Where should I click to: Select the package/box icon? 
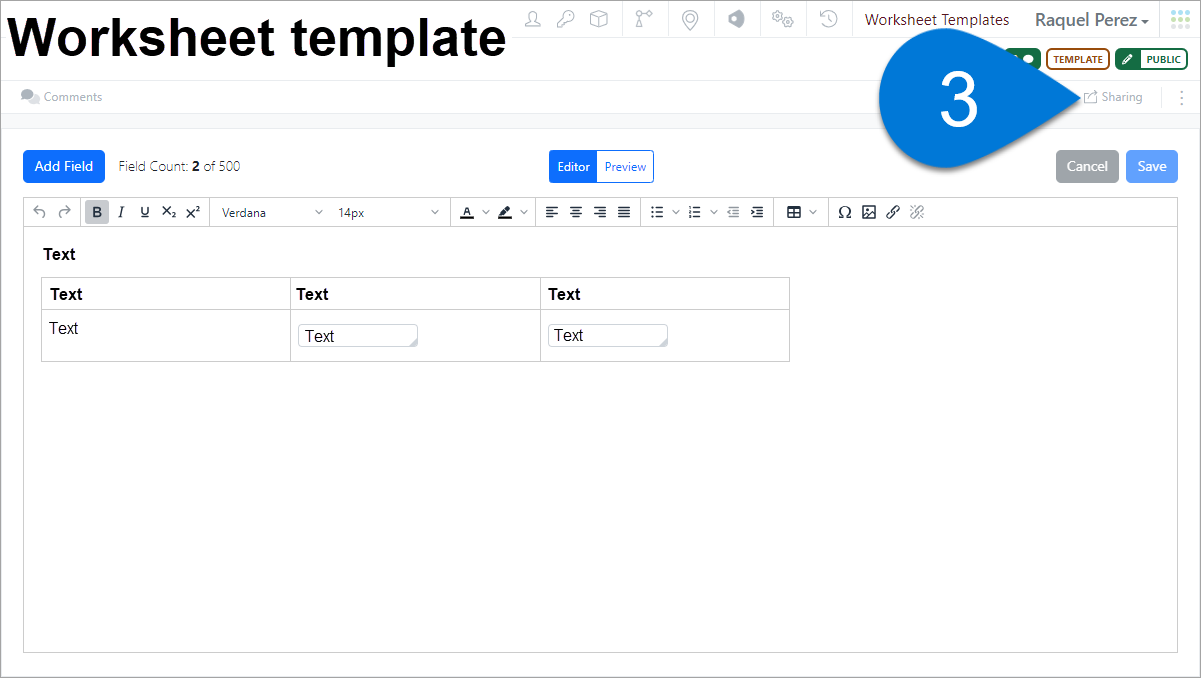599,18
